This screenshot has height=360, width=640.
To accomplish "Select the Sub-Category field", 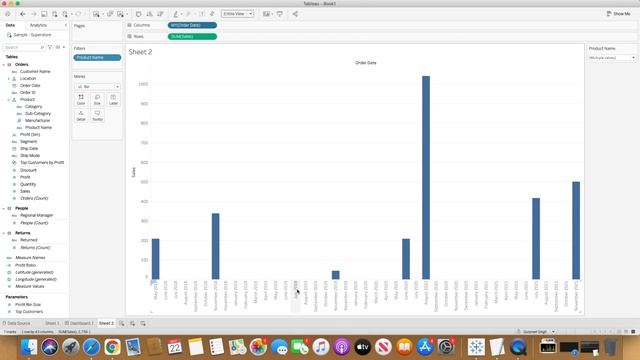I will (x=38, y=113).
